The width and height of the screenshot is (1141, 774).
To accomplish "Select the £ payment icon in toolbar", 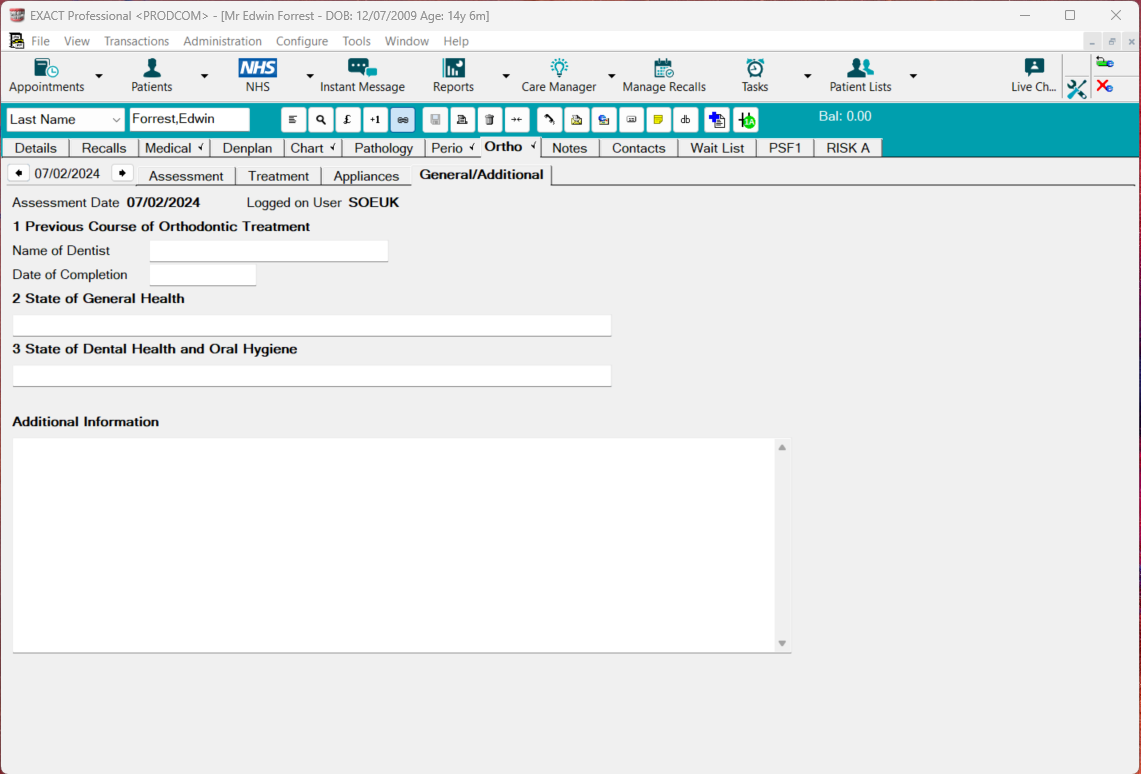I will (347, 120).
